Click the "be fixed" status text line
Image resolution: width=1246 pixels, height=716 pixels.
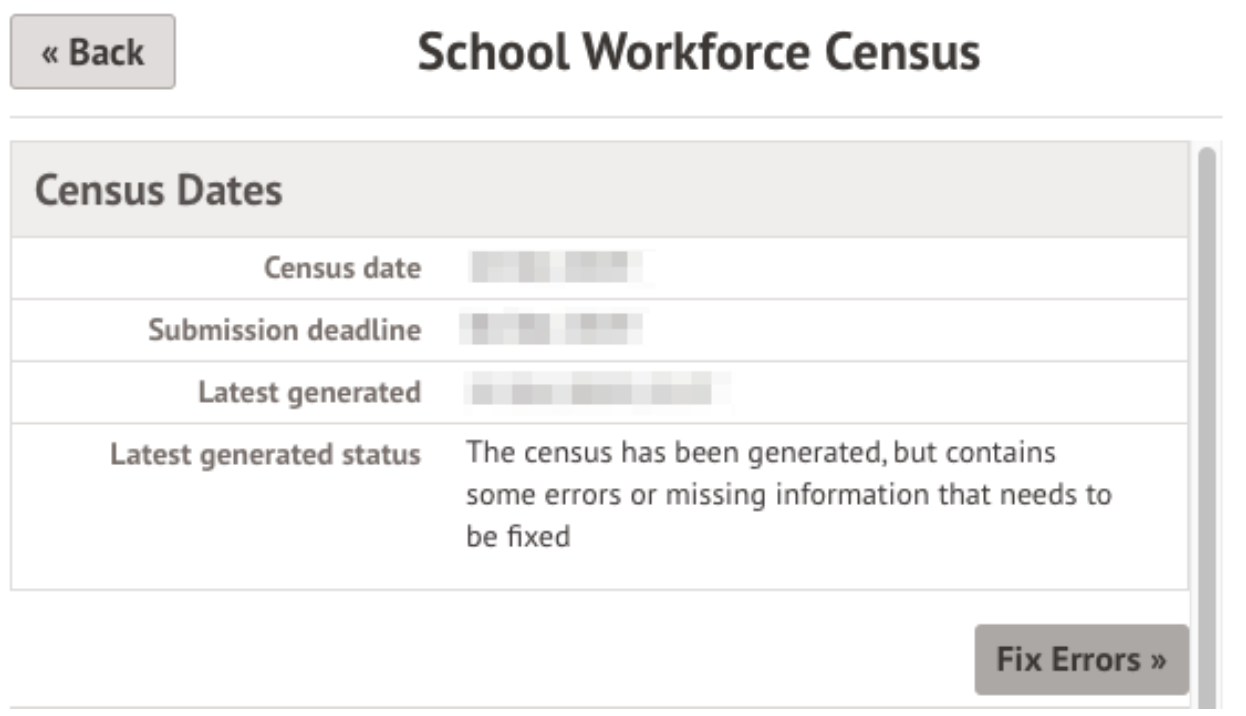tap(518, 537)
